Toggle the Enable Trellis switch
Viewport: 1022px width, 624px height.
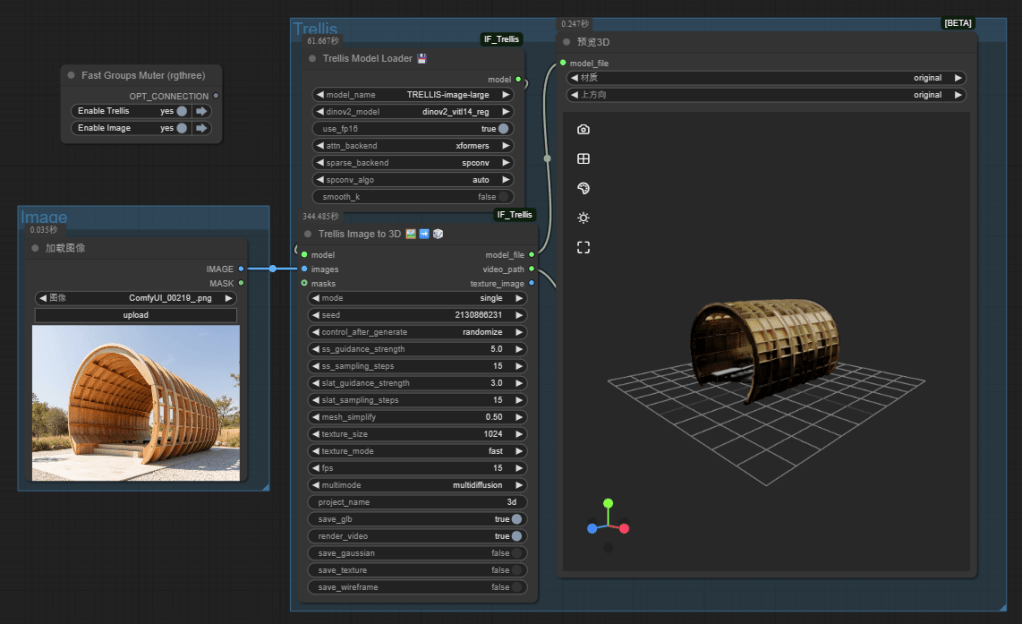click(x=182, y=111)
